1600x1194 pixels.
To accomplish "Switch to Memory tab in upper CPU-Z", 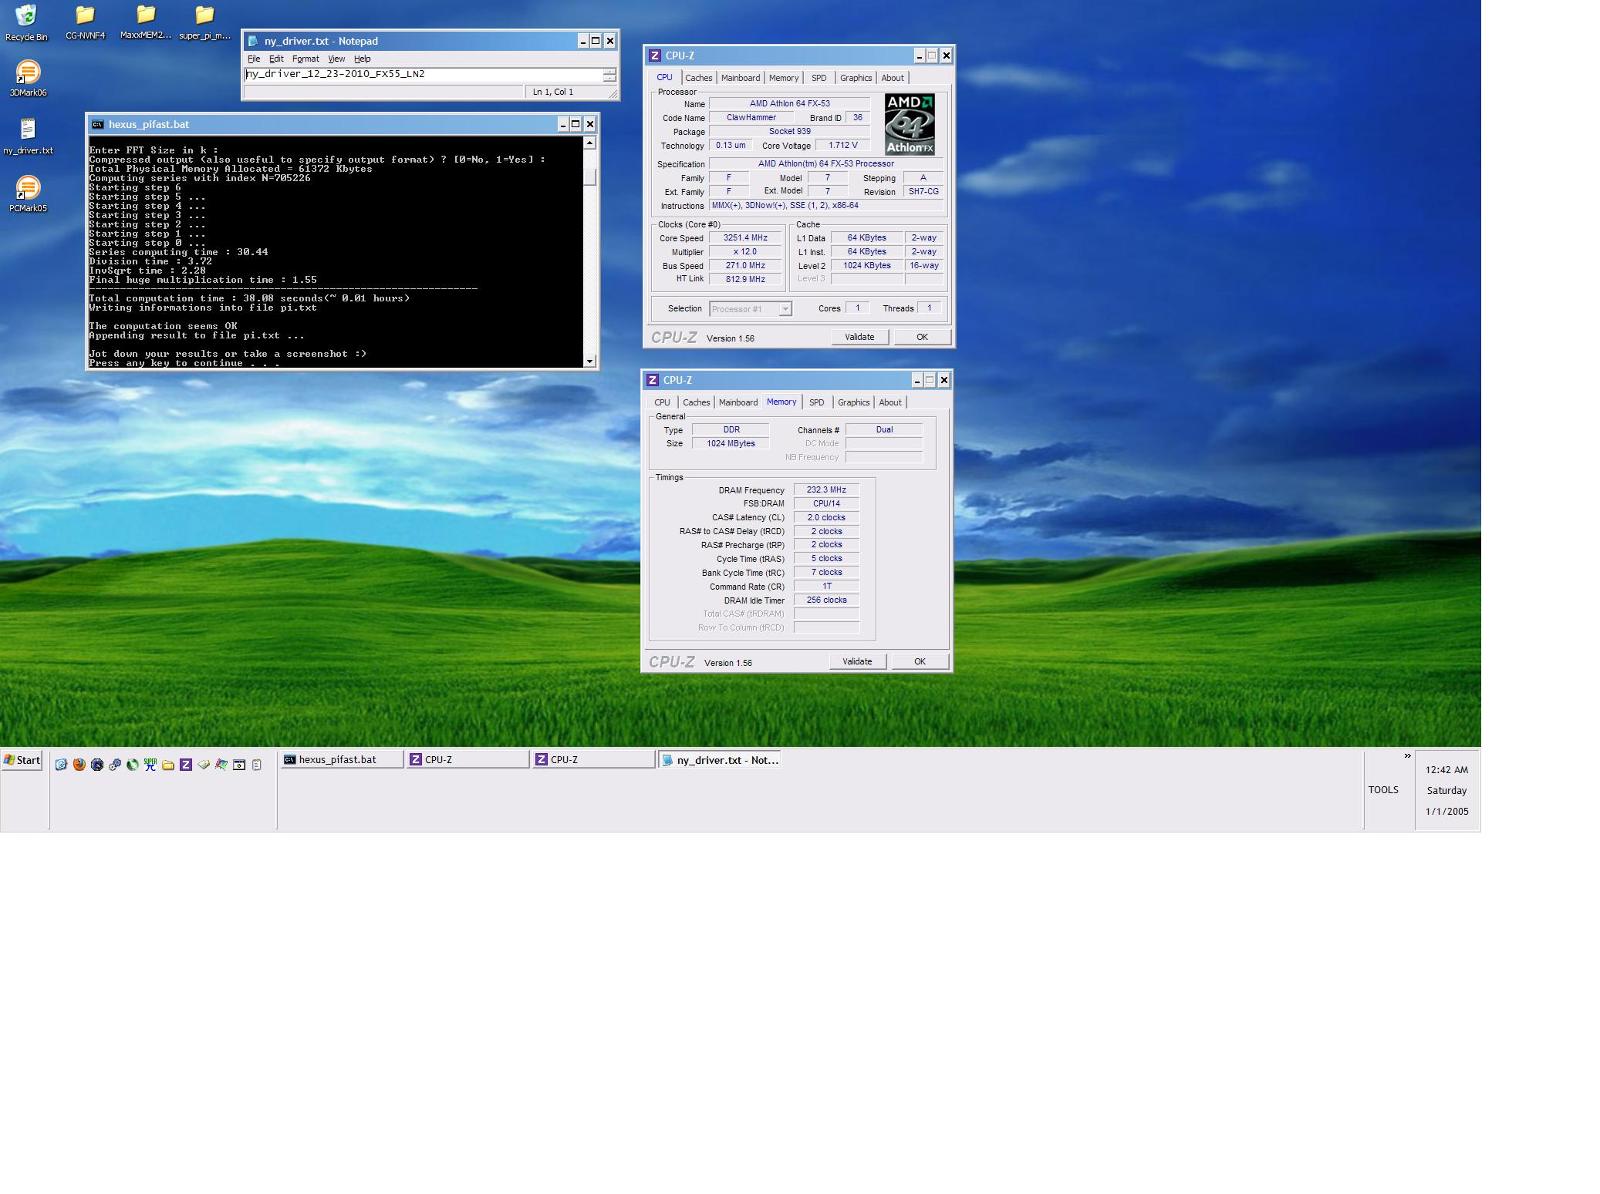I will pyautogui.click(x=784, y=78).
